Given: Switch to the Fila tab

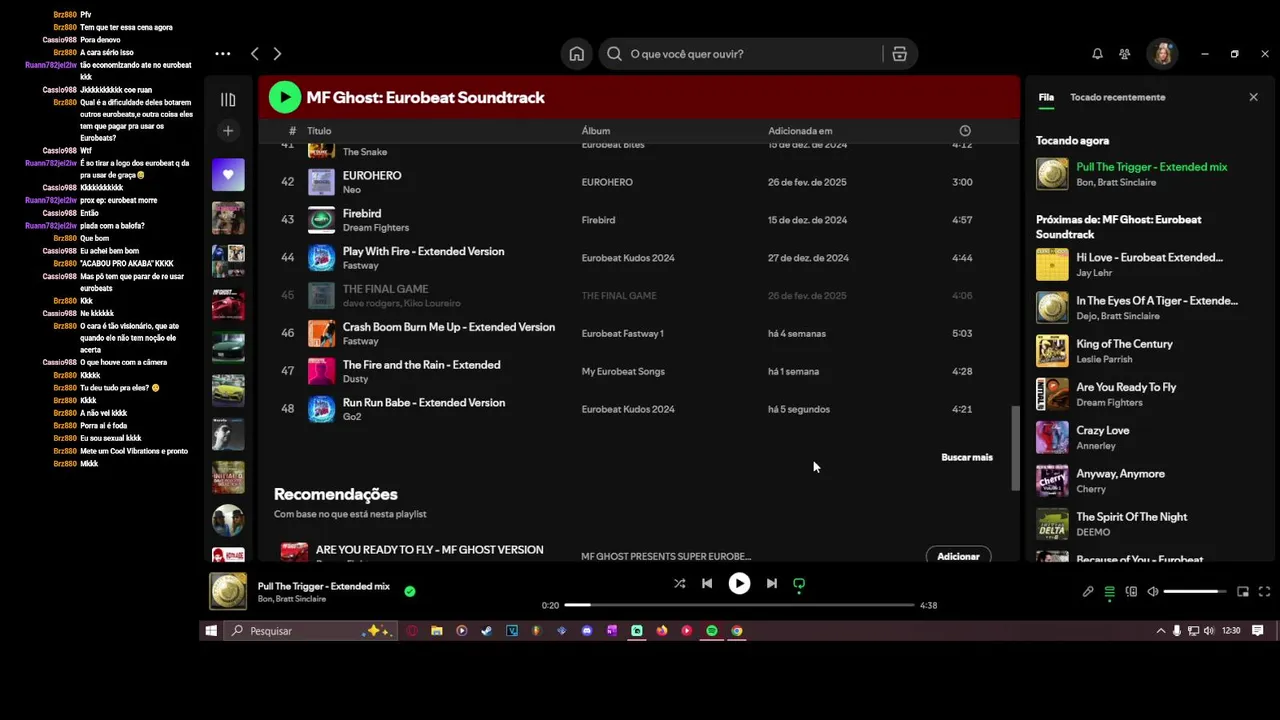Looking at the screenshot, I should (x=1046, y=97).
